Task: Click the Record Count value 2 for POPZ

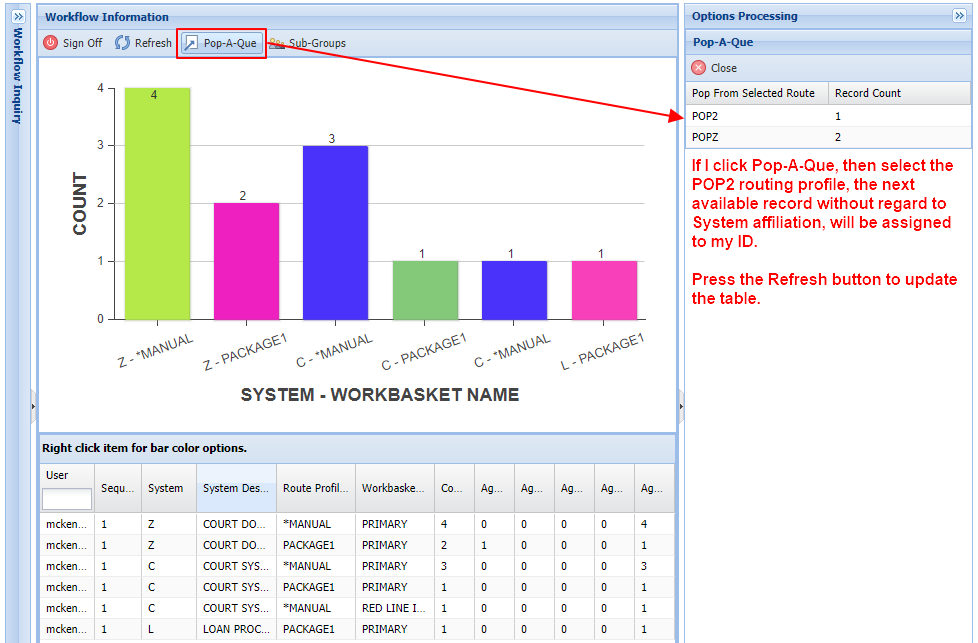Action: point(838,137)
